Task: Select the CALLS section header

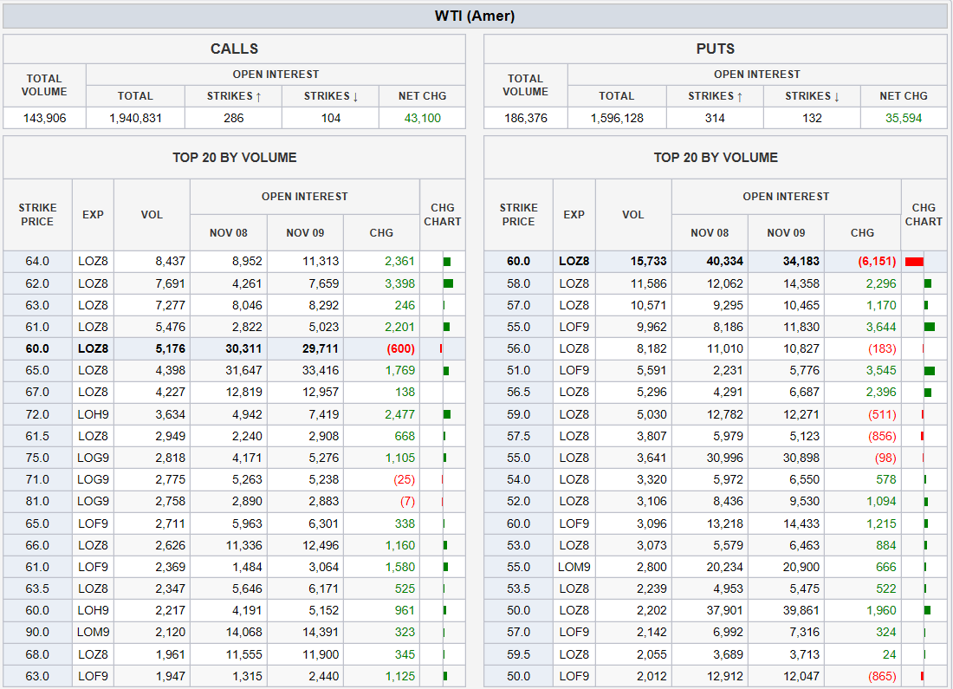Action: [x=234, y=49]
